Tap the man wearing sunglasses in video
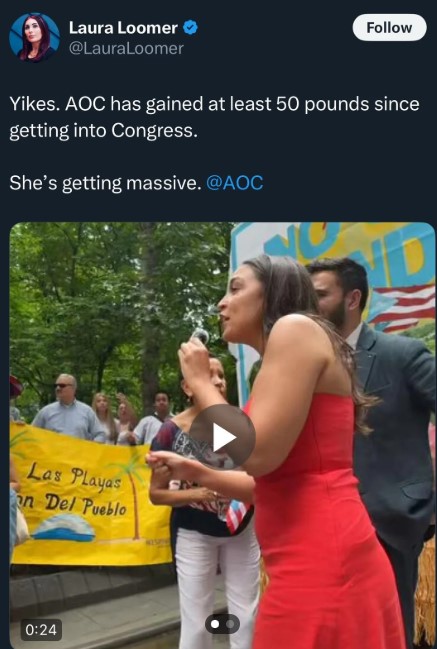Screen dimensions: 437x649 pos(68,408)
